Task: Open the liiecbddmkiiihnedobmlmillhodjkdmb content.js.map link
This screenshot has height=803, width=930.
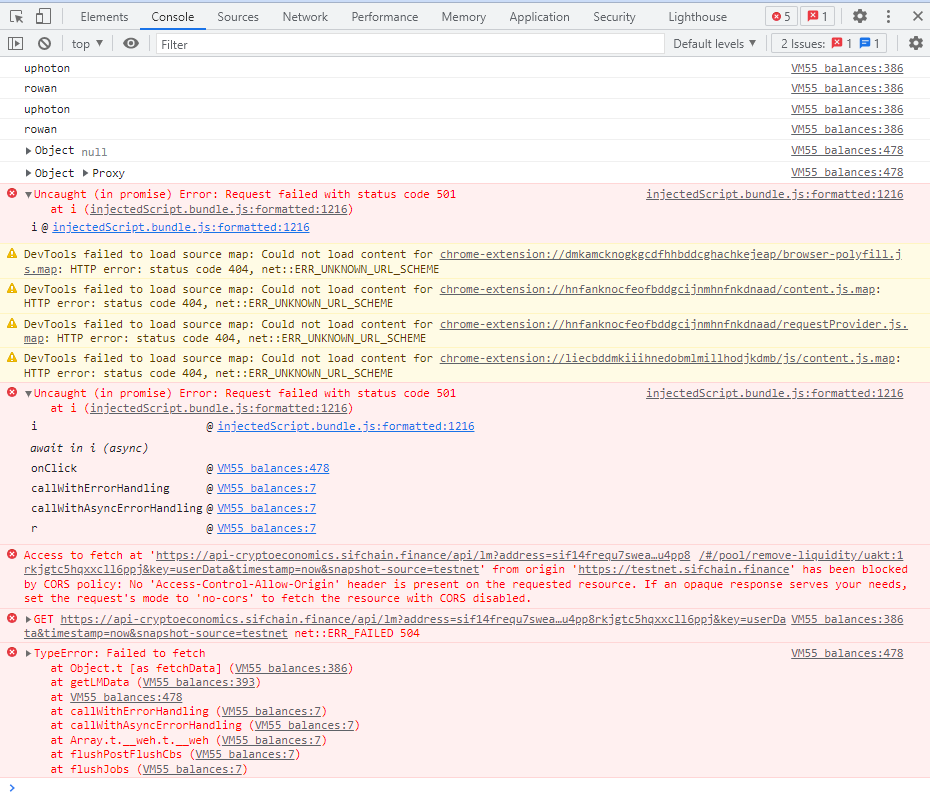Action: click(x=667, y=358)
